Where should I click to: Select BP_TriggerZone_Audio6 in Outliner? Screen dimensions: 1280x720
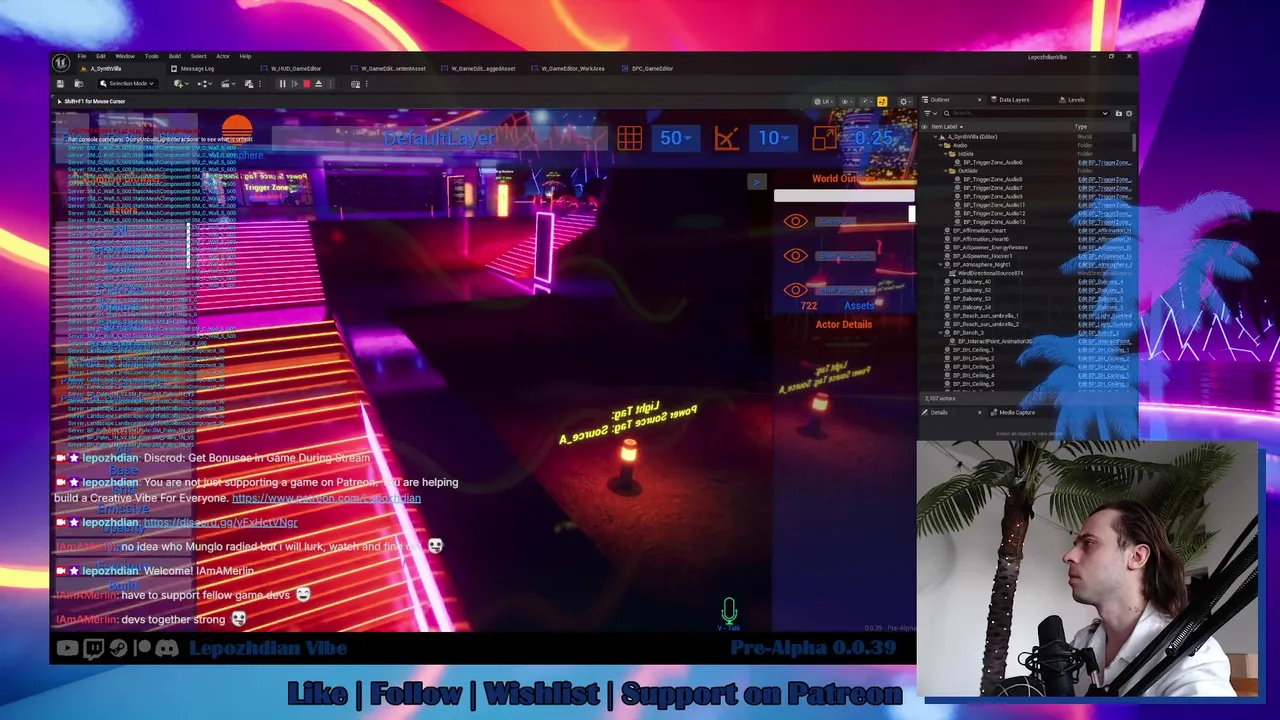[x=993, y=163]
